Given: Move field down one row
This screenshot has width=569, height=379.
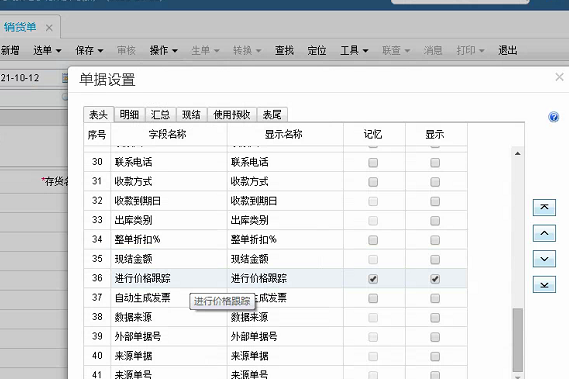Looking at the screenshot, I should click(x=544, y=259).
